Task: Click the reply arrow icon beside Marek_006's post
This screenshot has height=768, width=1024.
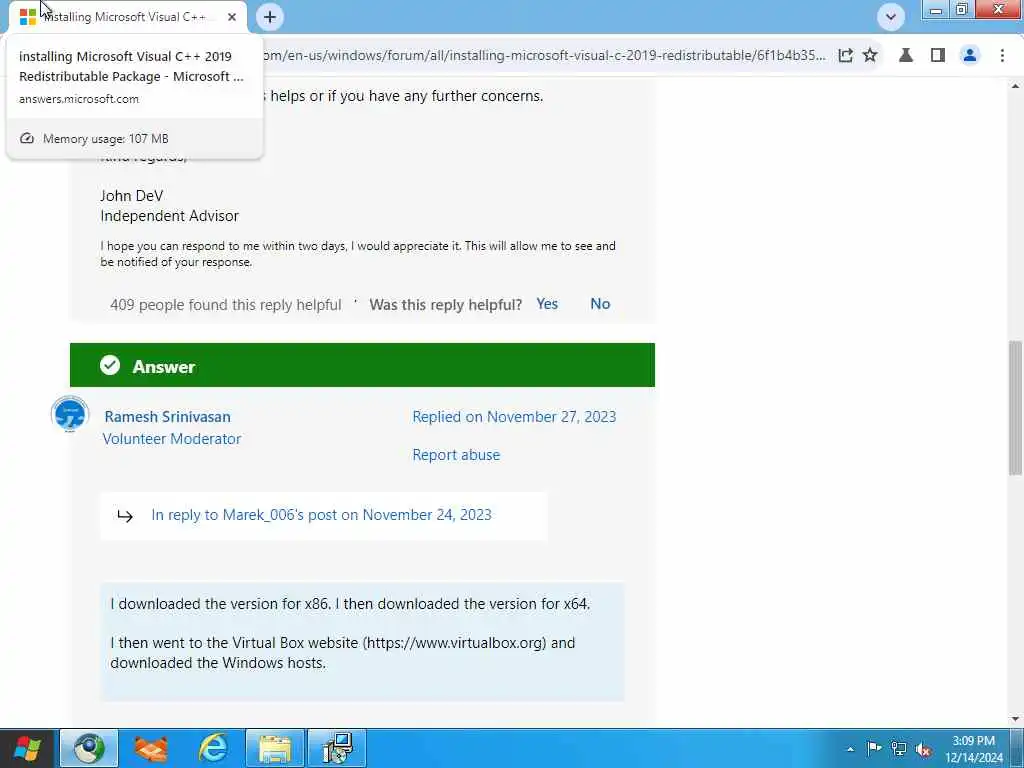Action: (125, 516)
